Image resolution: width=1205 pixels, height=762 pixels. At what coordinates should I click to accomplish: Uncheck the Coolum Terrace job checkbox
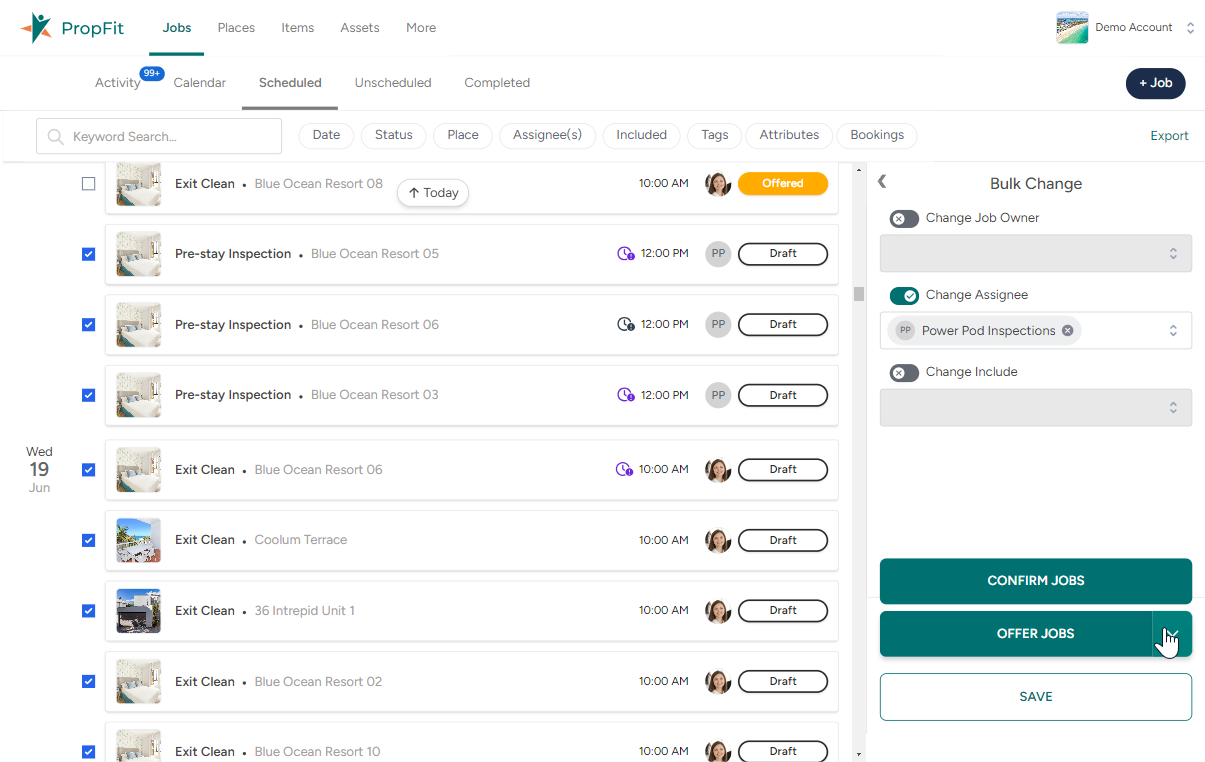[x=89, y=540]
